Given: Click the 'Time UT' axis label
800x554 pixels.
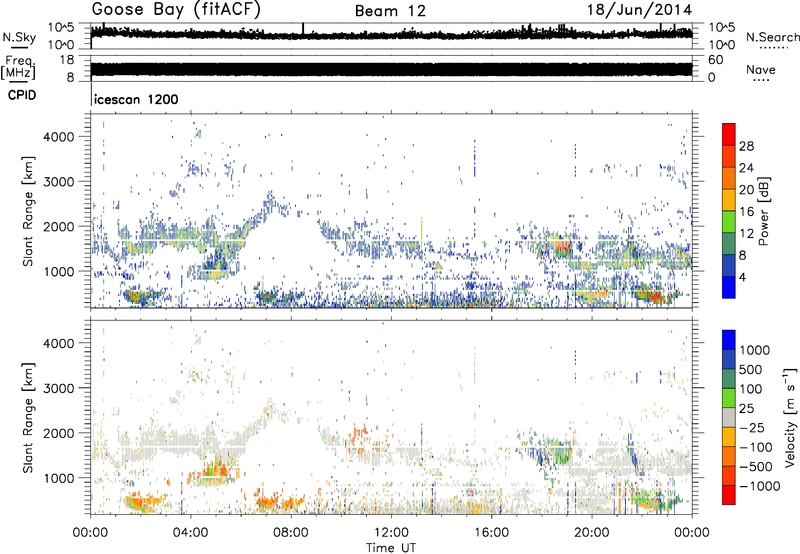Looking at the screenshot, I should 391,548.
